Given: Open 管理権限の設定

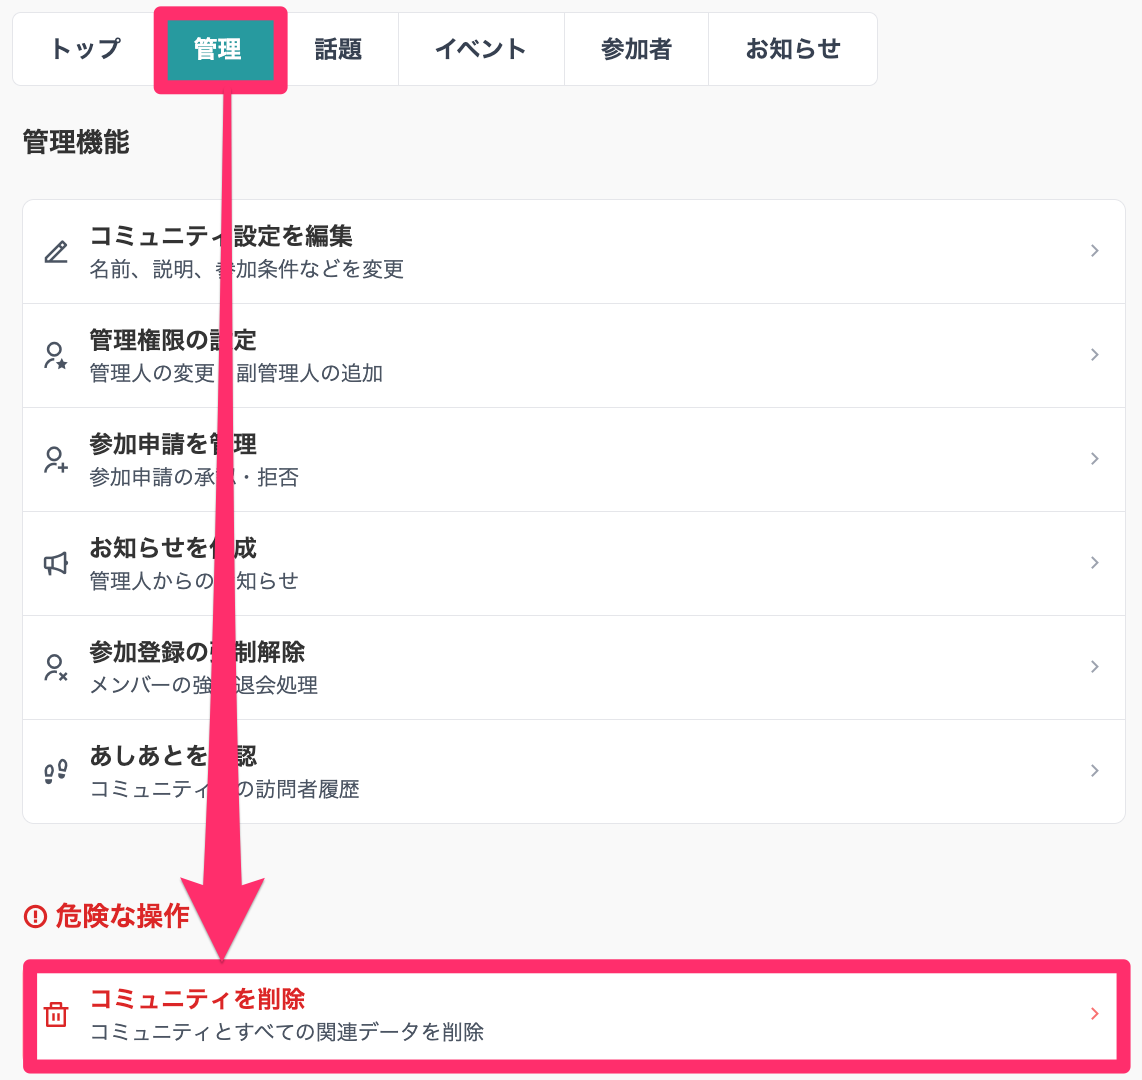Looking at the screenshot, I should (574, 355).
